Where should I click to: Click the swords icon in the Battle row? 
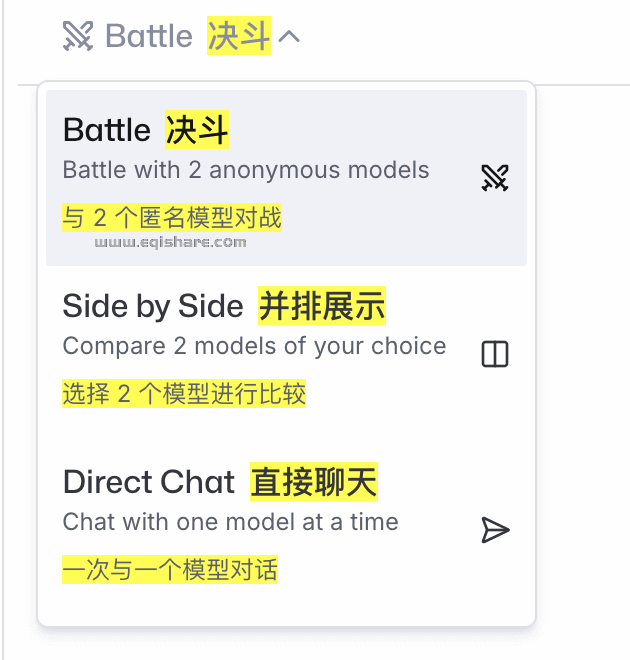click(495, 178)
